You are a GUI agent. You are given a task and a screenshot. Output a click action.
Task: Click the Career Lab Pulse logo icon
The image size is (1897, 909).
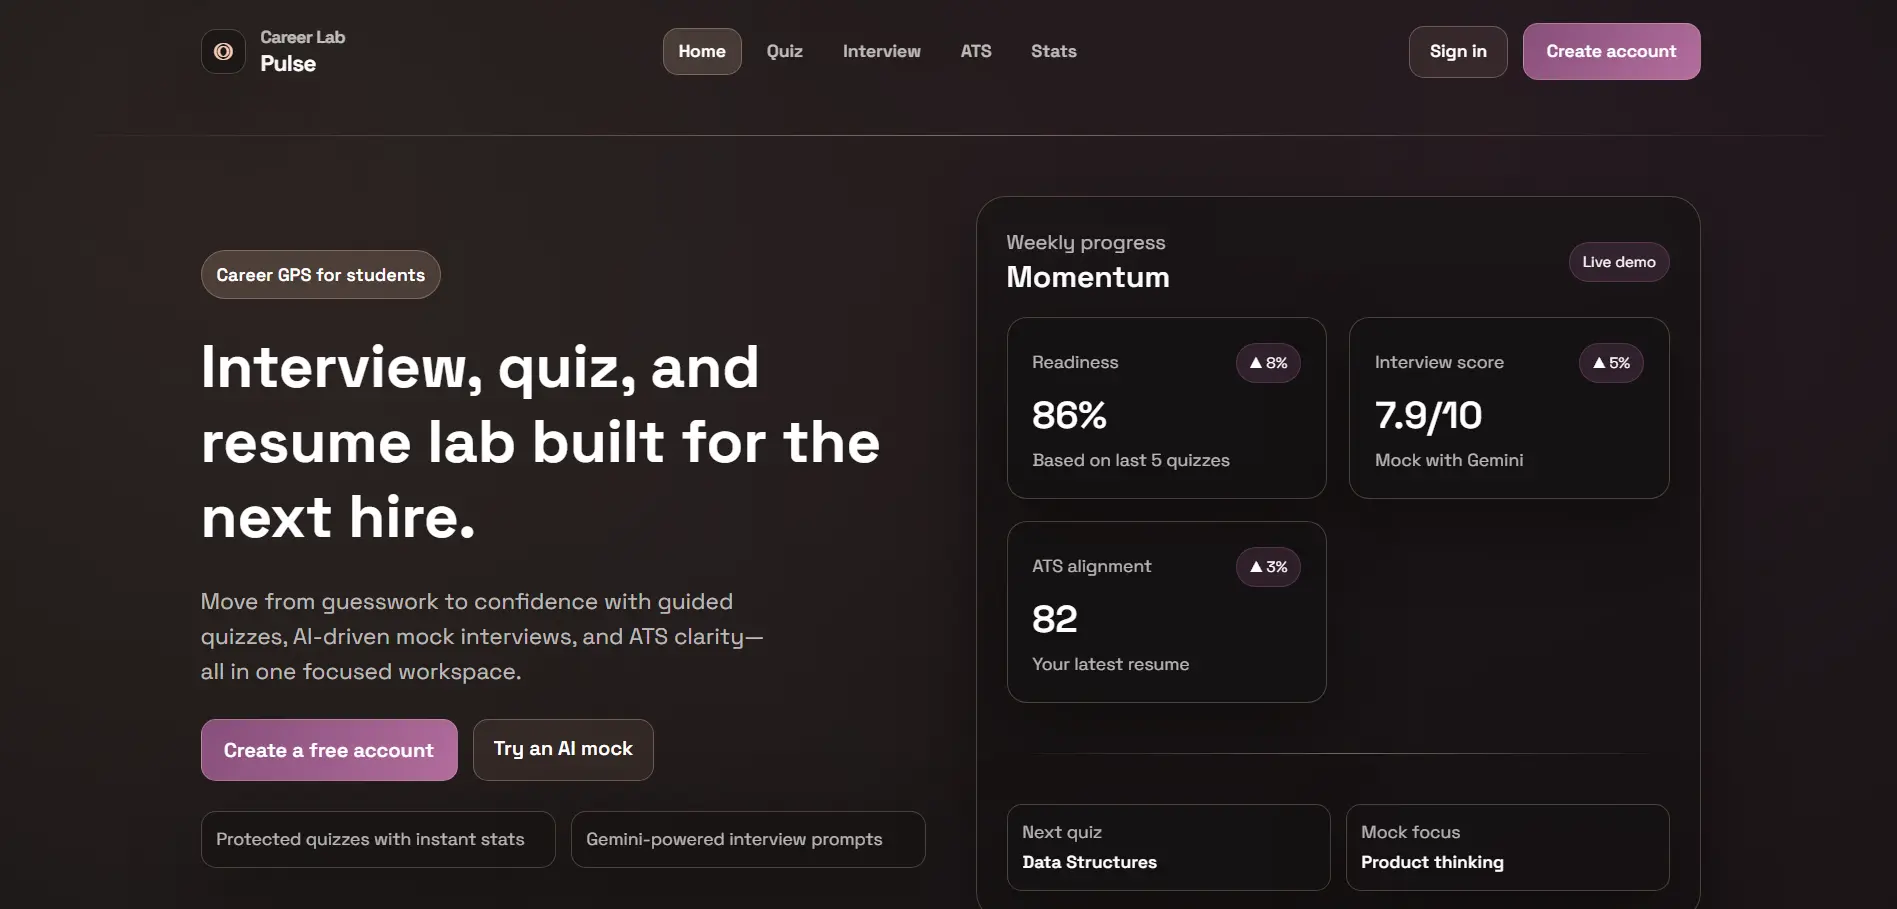(x=223, y=51)
